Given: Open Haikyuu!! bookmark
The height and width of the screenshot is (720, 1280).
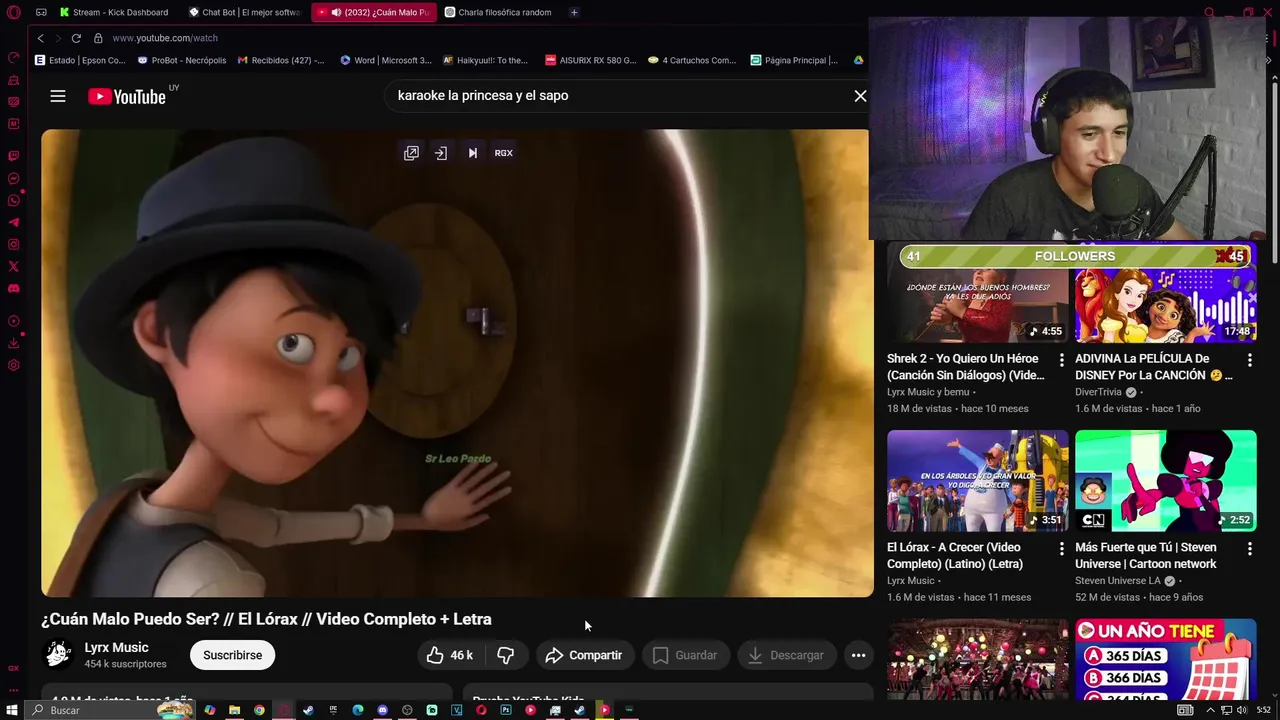Looking at the screenshot, I should pyautogui.click(x=486, y=60).
